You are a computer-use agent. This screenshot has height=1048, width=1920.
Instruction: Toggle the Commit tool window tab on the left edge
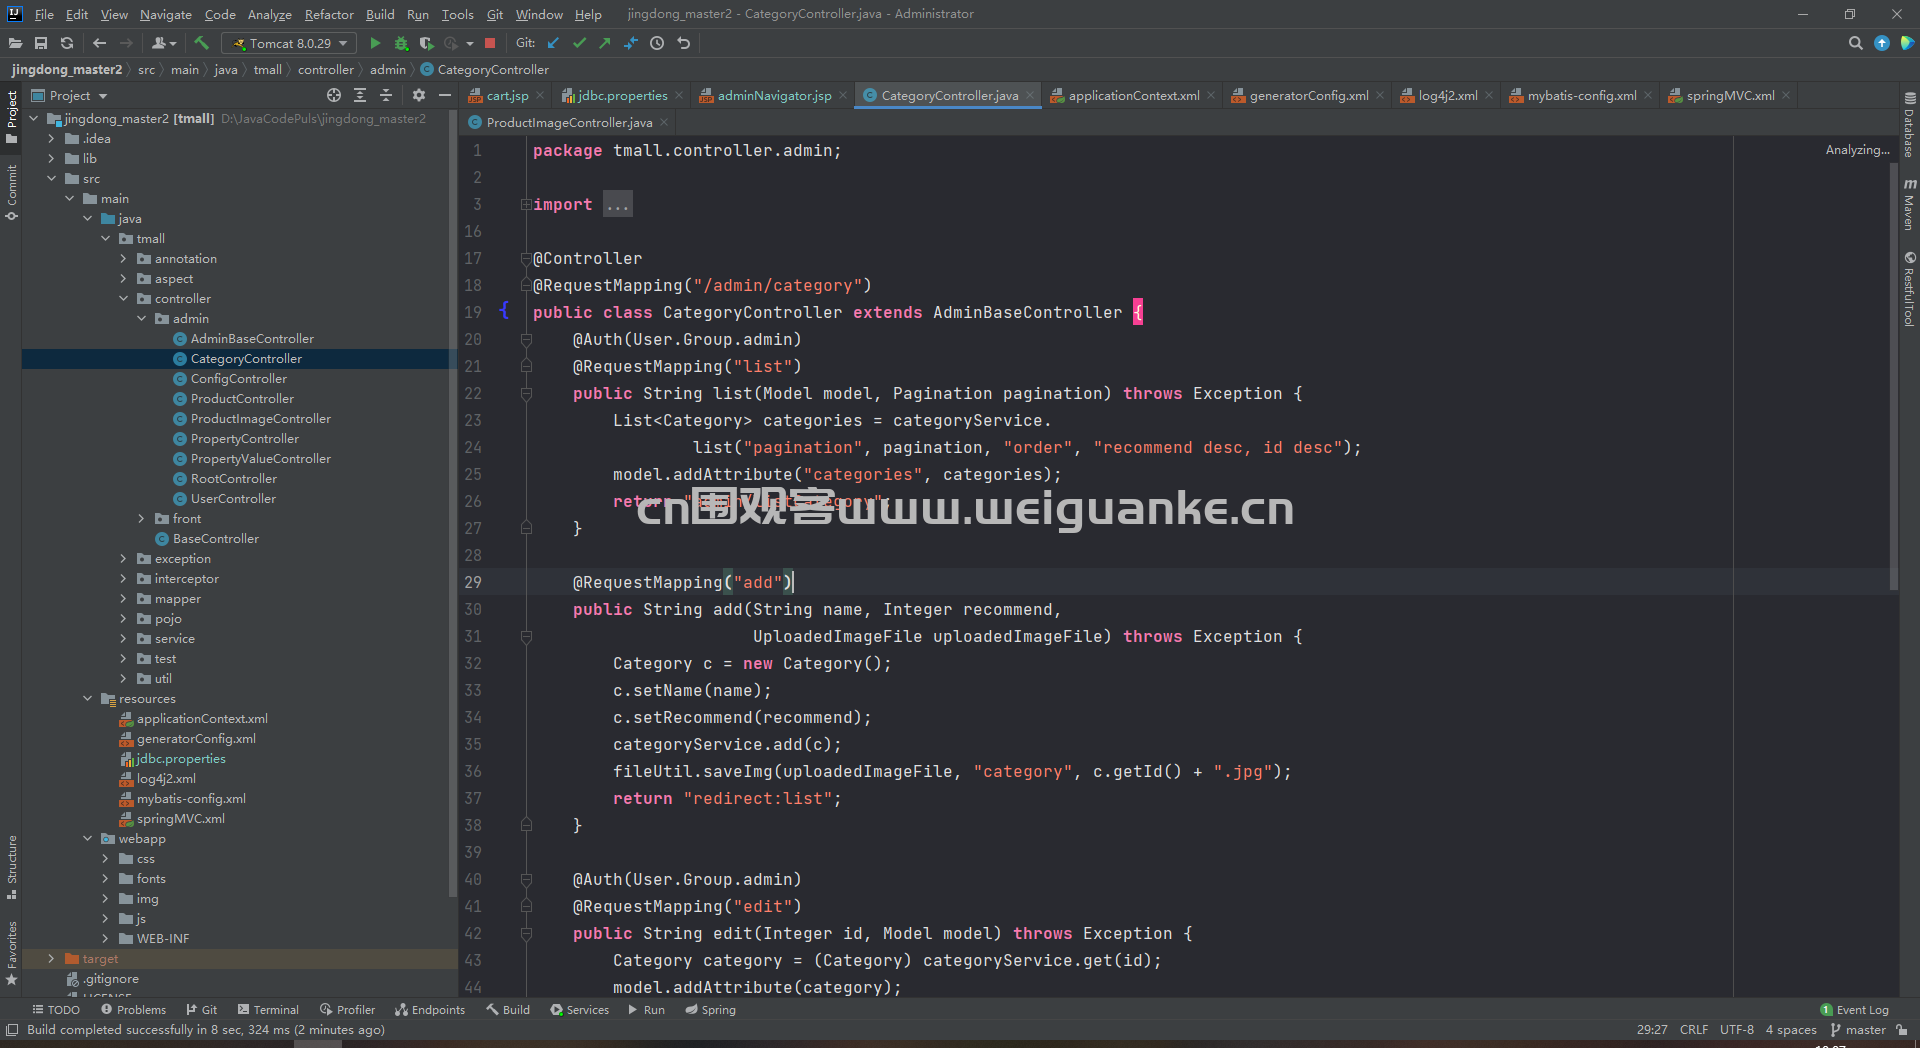tap(12, 192)
